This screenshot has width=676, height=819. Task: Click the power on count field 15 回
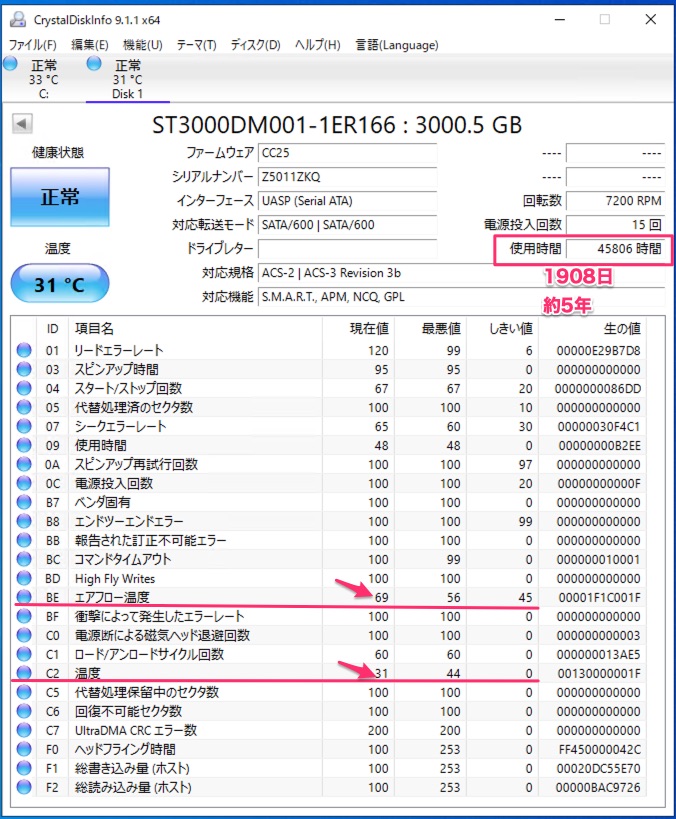pos(615,225)
